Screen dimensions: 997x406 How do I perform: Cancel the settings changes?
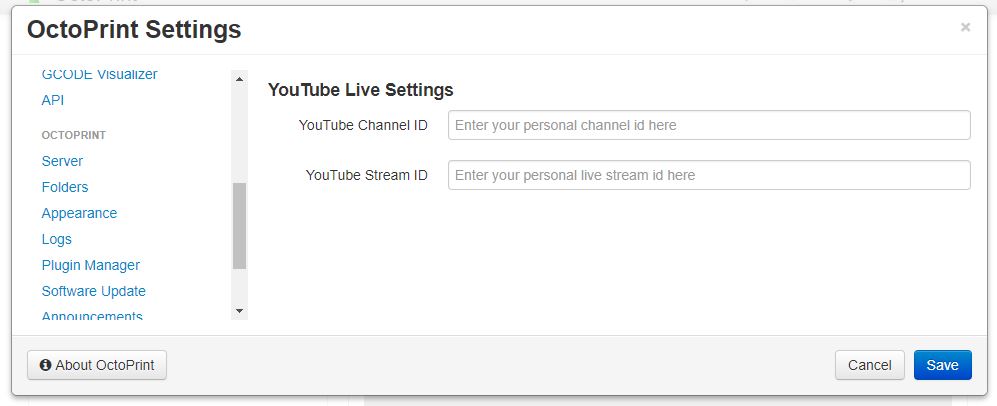869,365
